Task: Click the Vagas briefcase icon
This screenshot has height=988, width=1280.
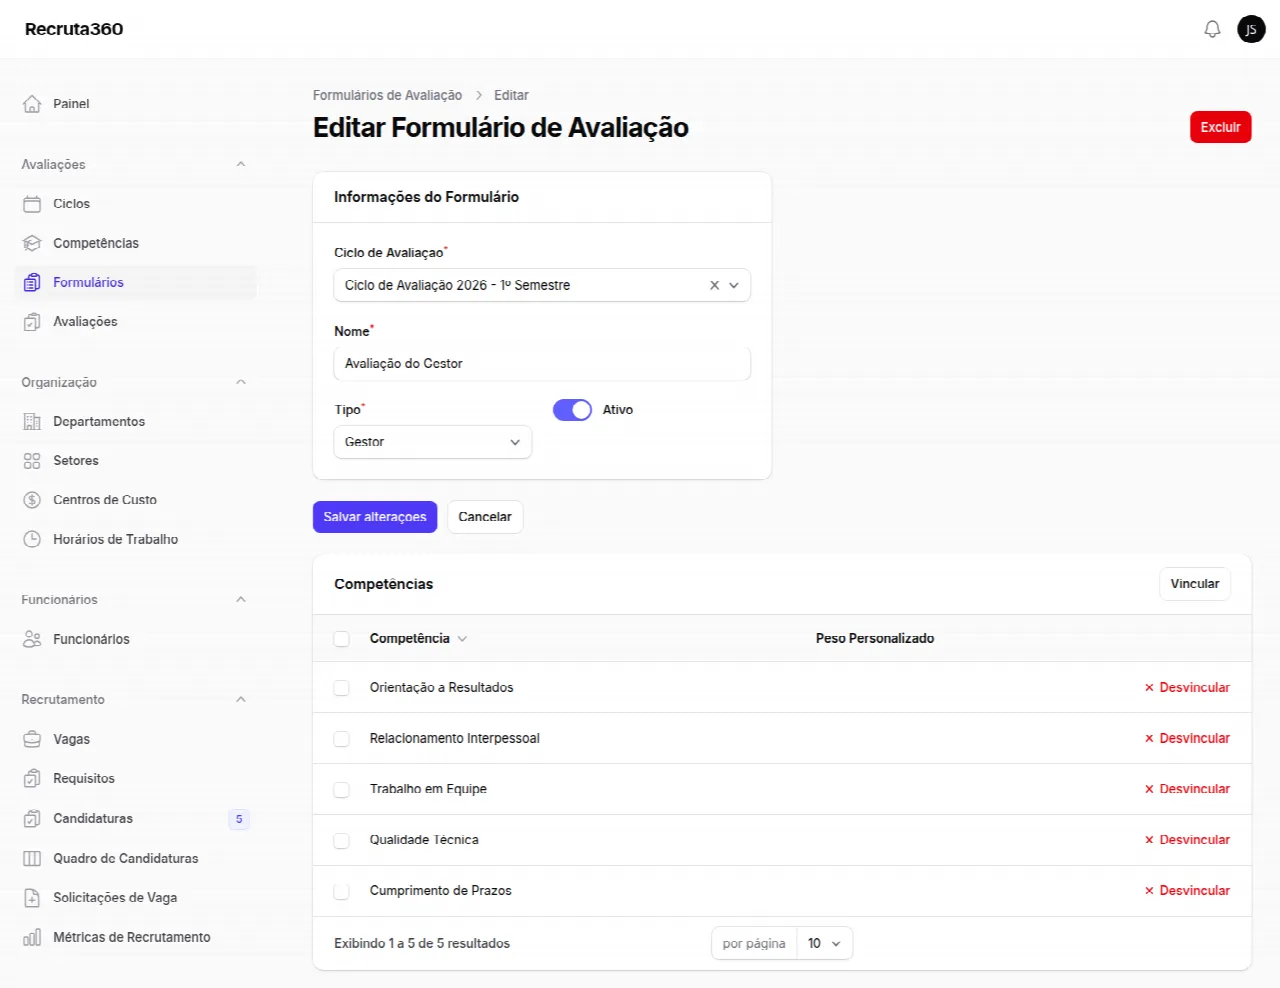Action: 32,739
